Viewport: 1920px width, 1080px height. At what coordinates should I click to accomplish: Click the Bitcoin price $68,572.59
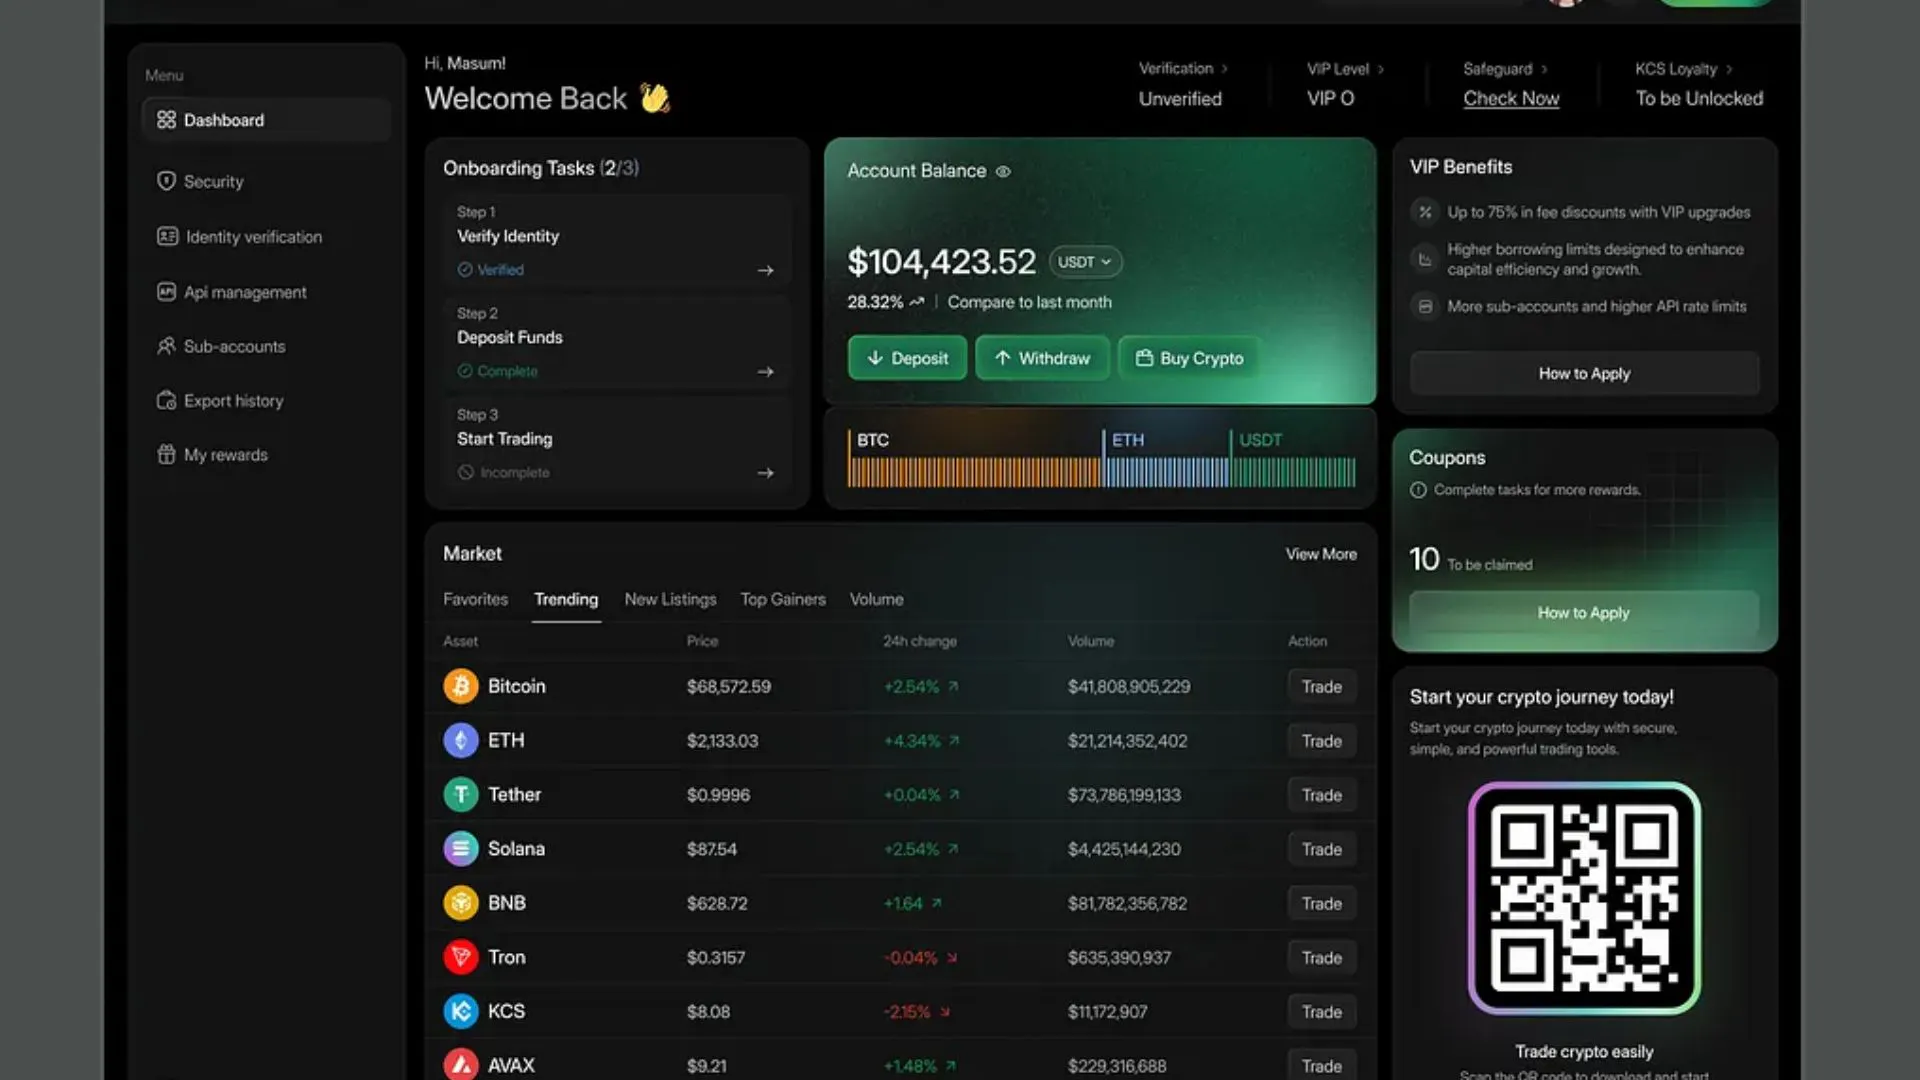pos(729,686)
